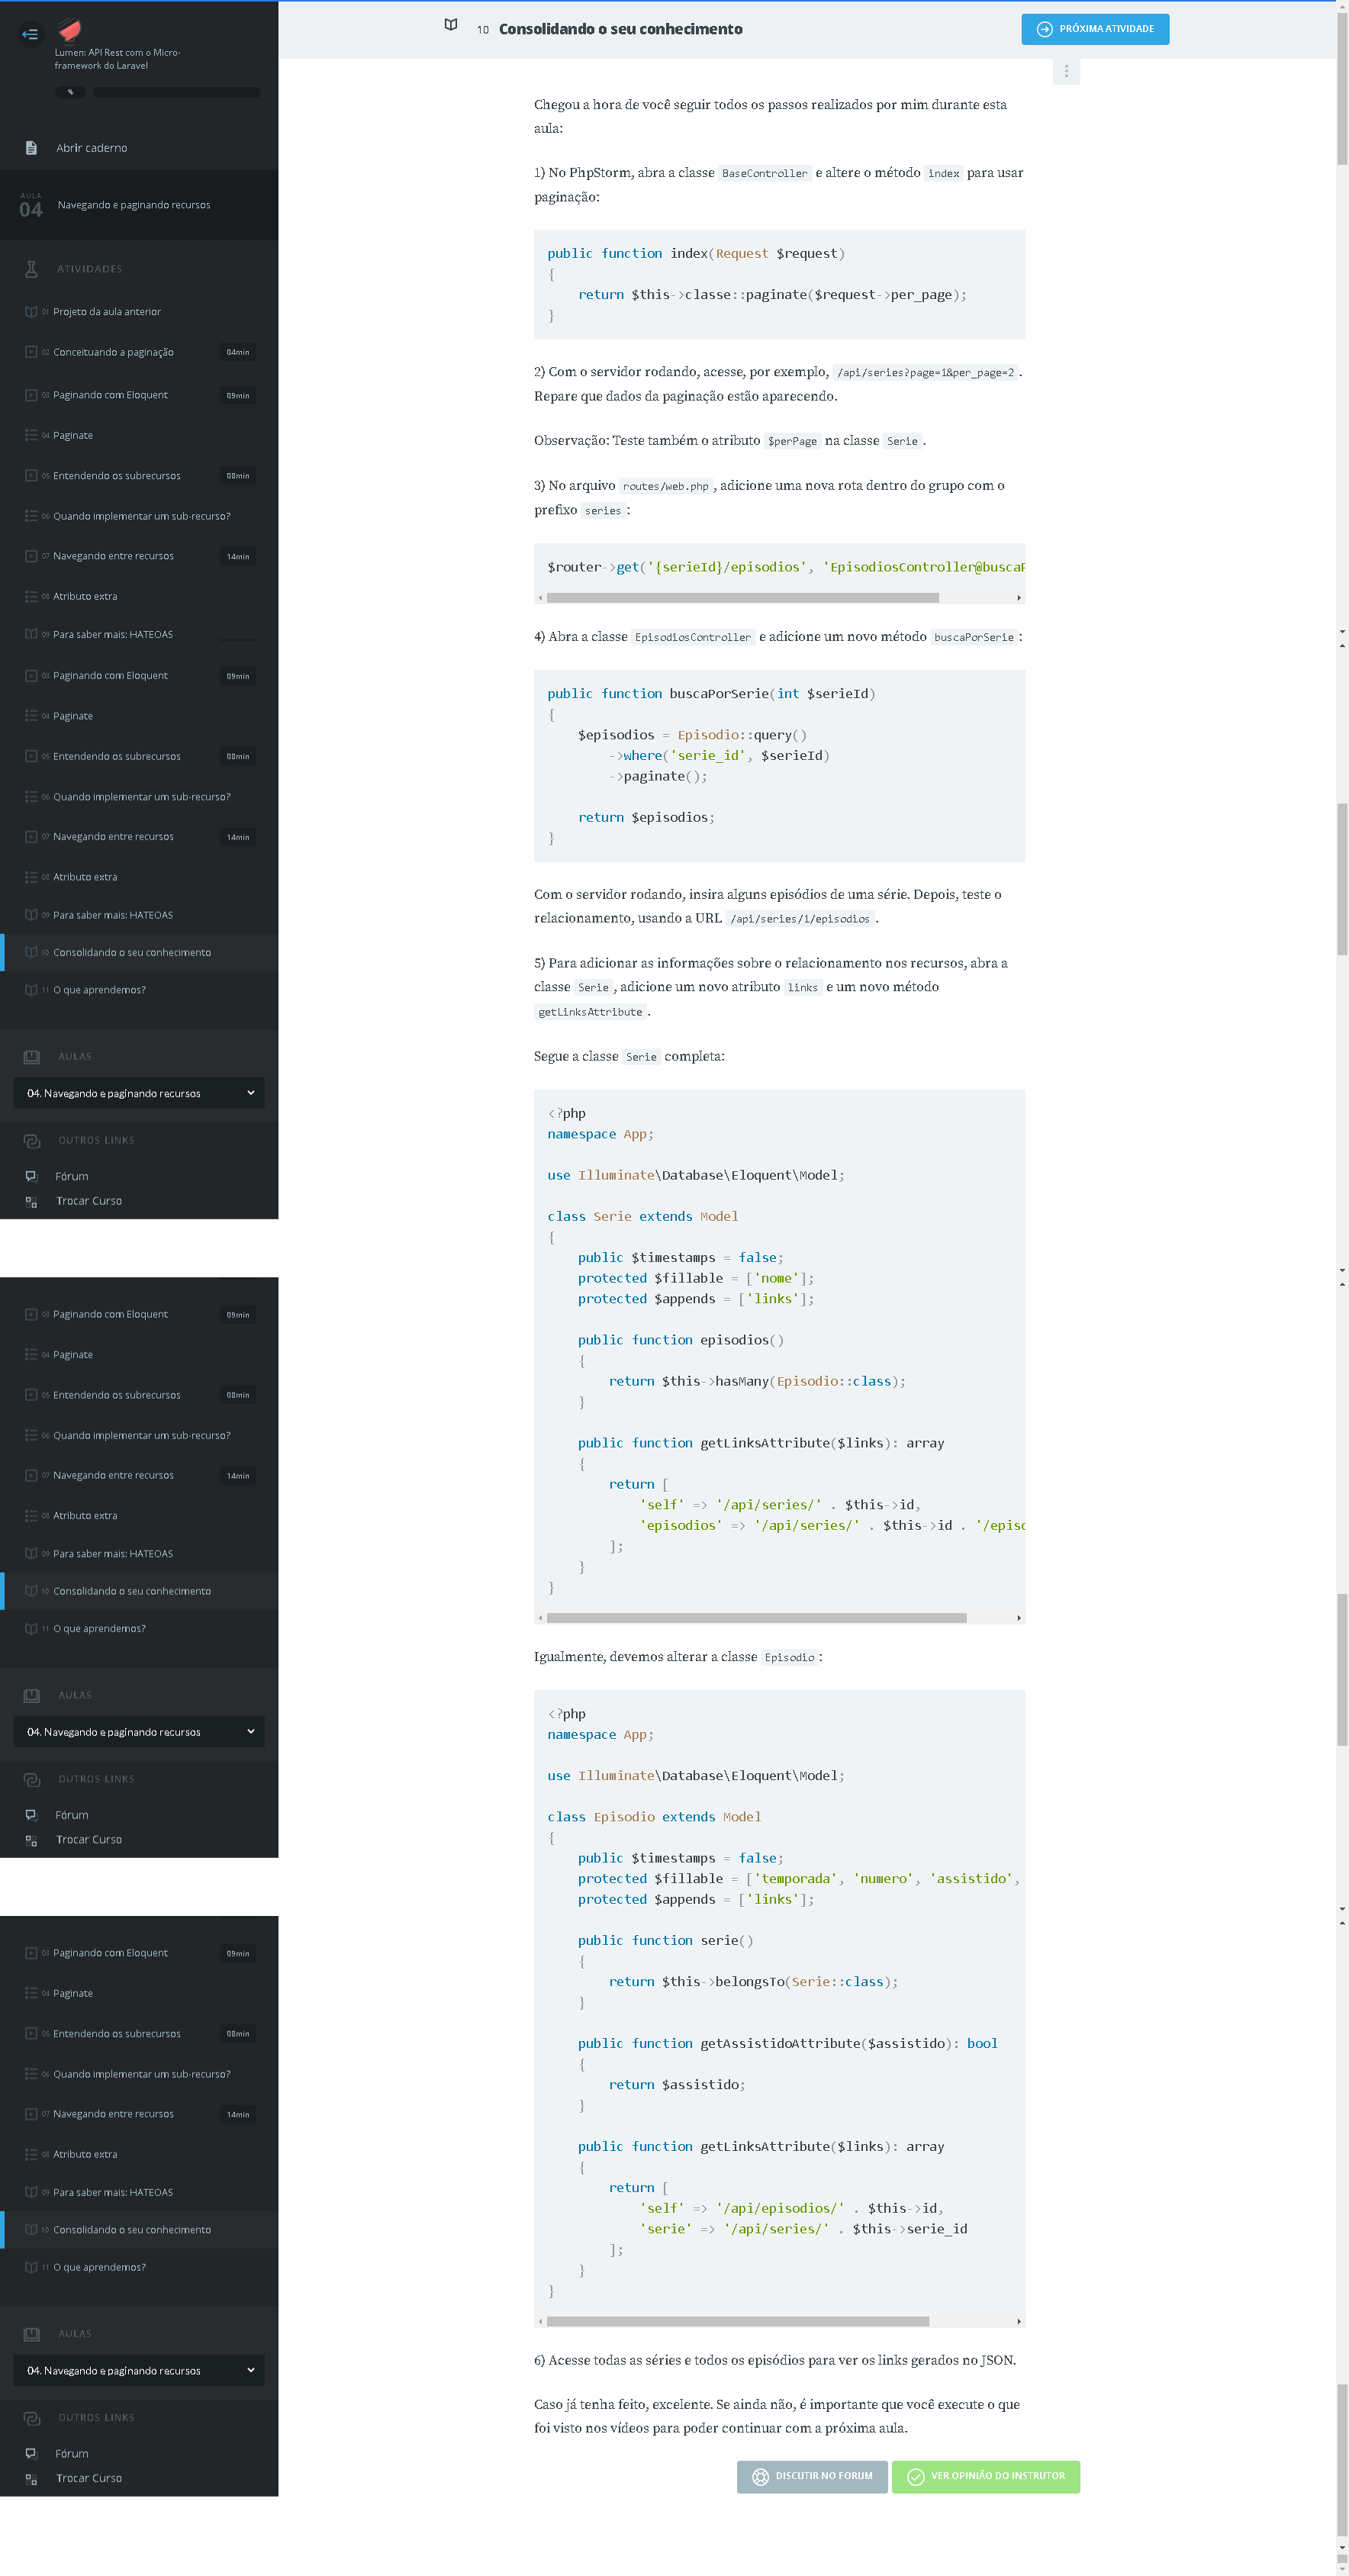
Task: Click the course progress bar in sidebar
Action: 176,92
